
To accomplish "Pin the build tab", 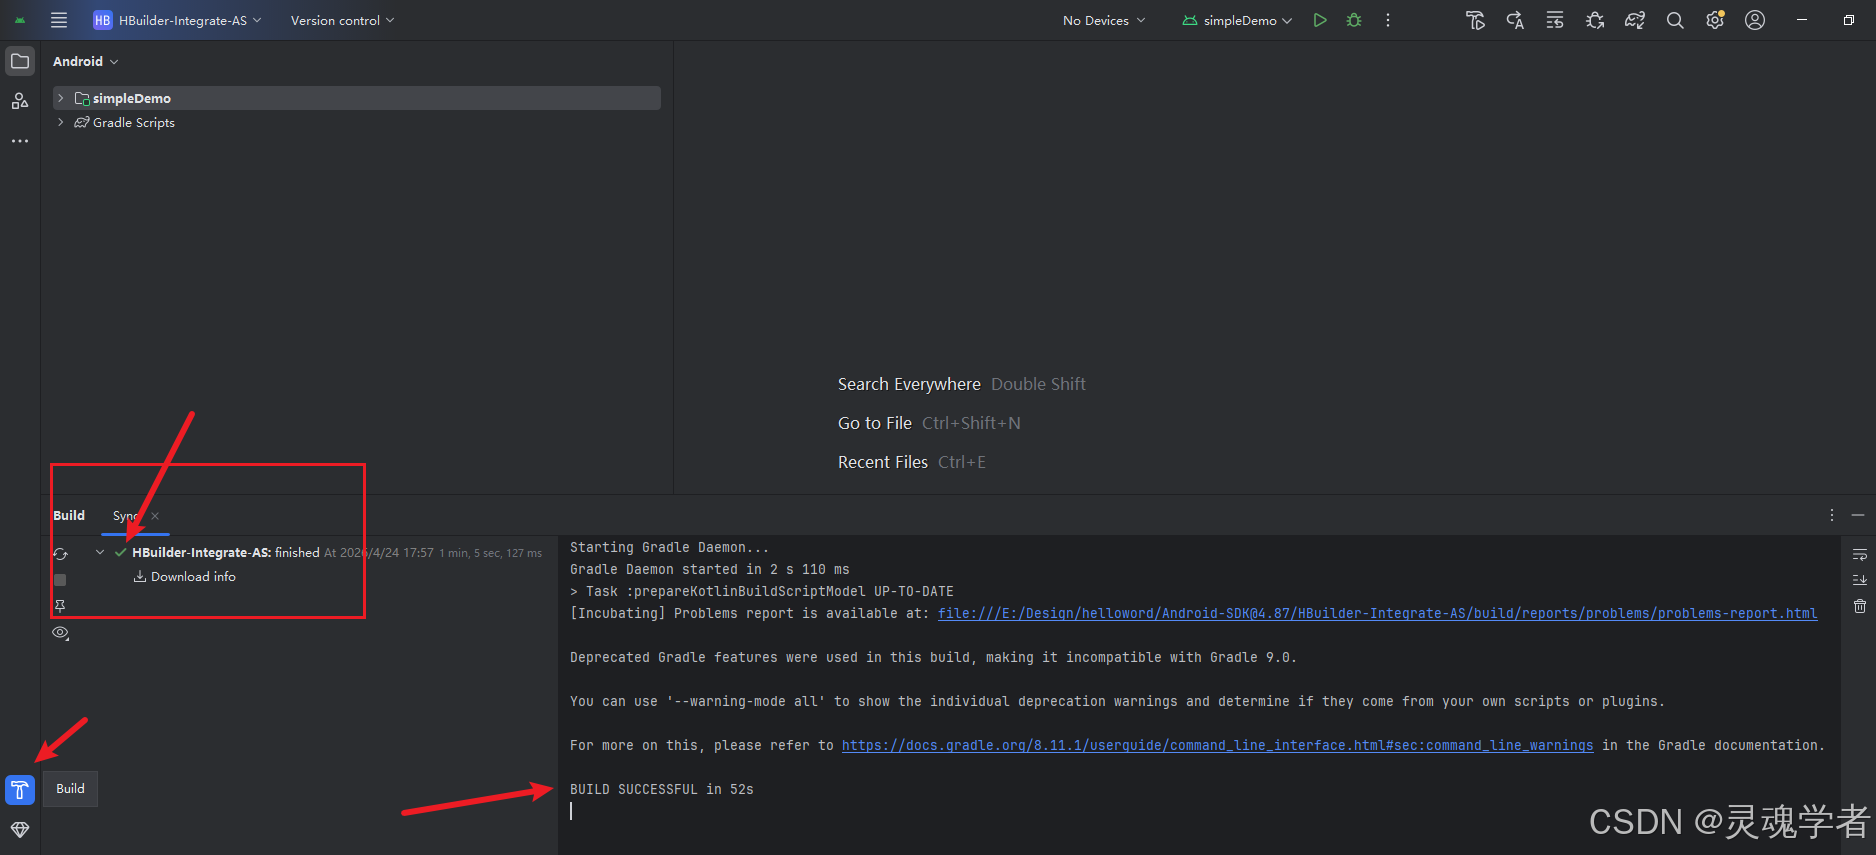I will click(x=60, y=606).
